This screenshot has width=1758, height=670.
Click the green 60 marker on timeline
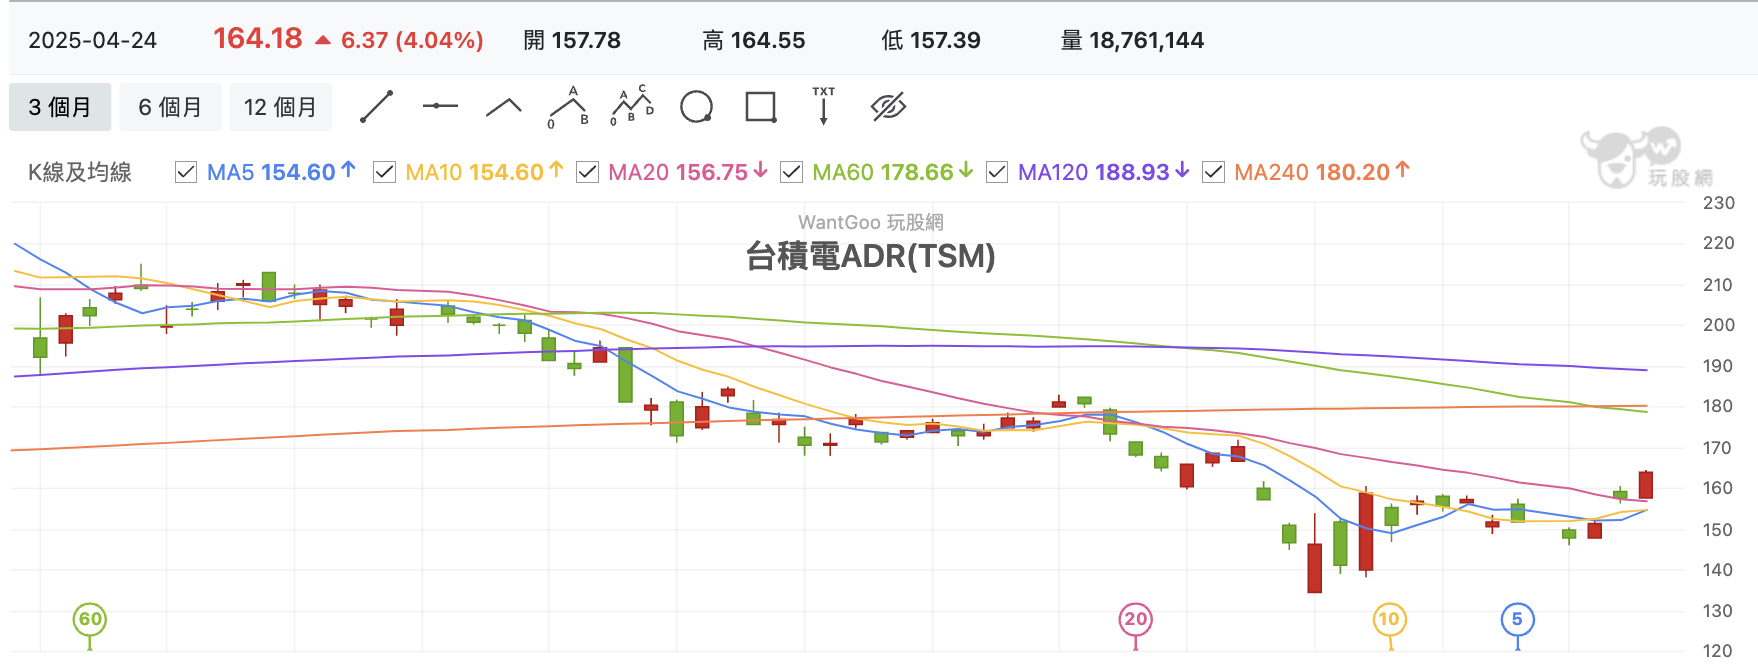[x=90, y=619]
